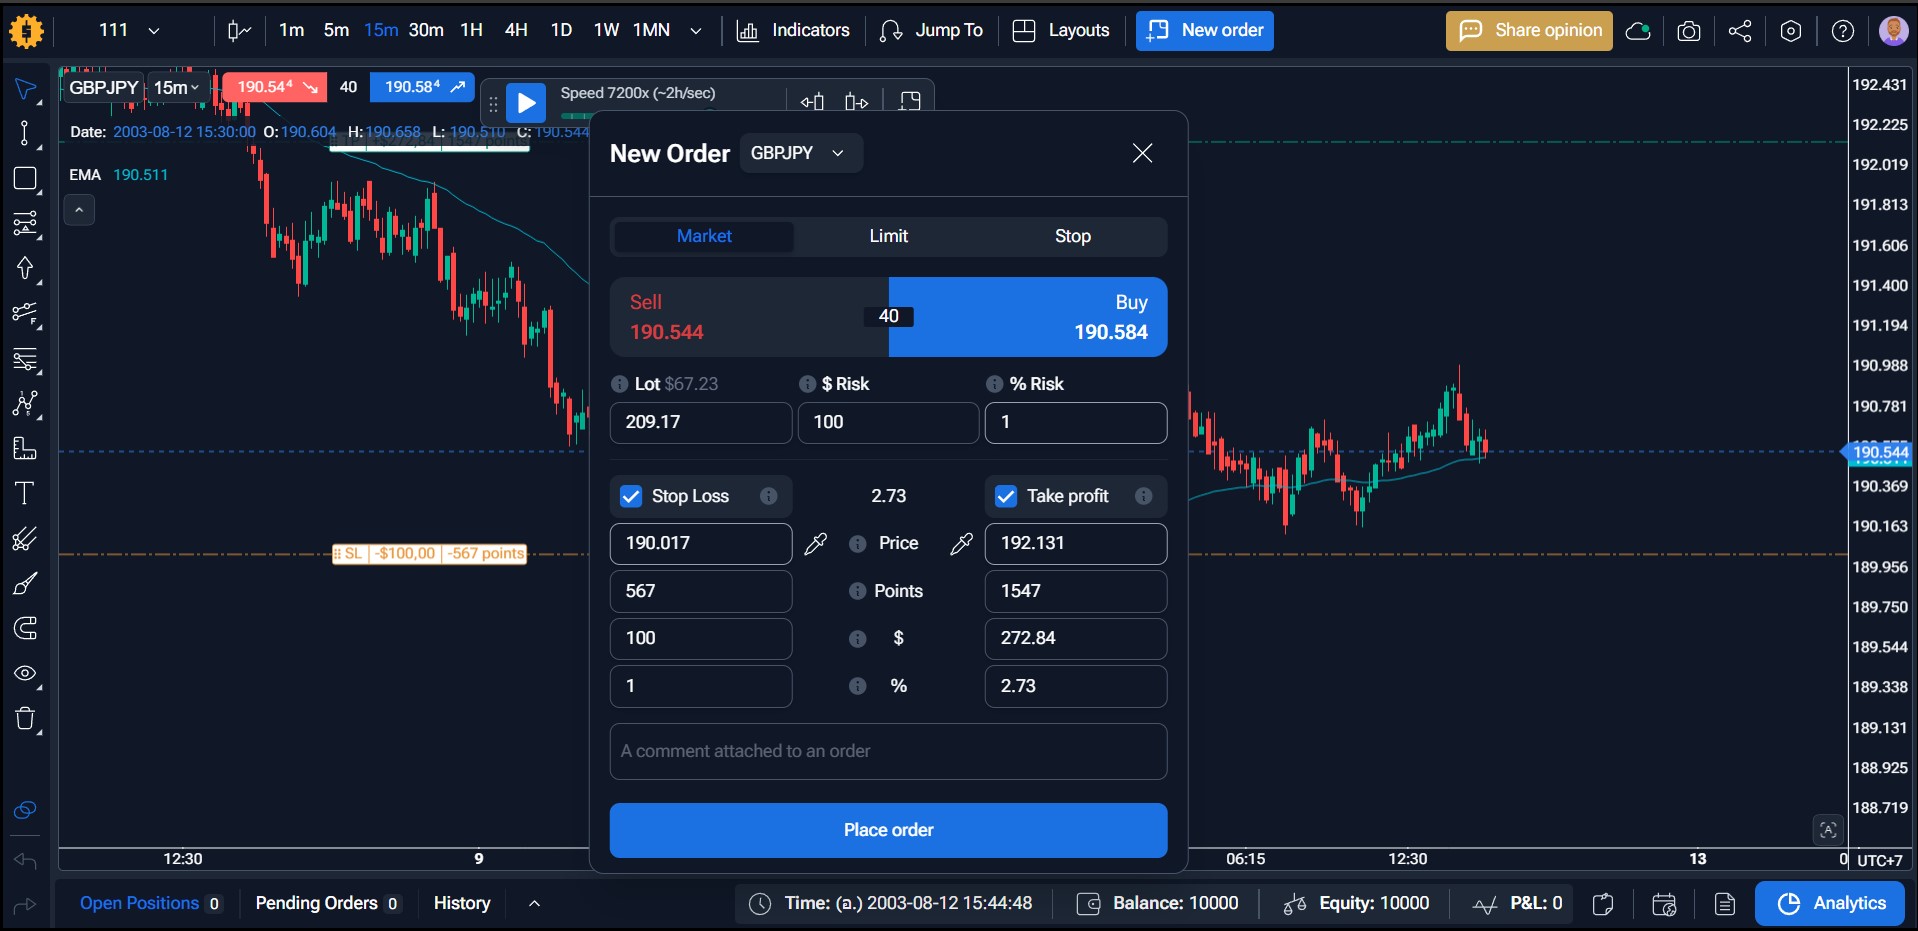Viewport: 1918px width, 931px height.
Task: Open the share icon in top bar
Action: (x=1740, y=31)
